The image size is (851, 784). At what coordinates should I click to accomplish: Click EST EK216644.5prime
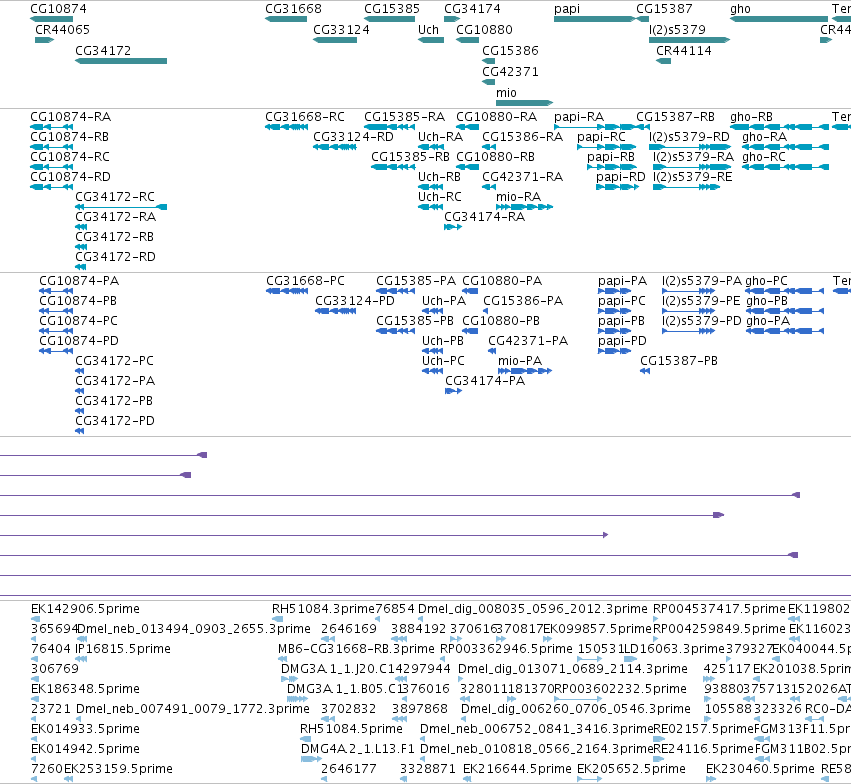[x=517, y=769]
